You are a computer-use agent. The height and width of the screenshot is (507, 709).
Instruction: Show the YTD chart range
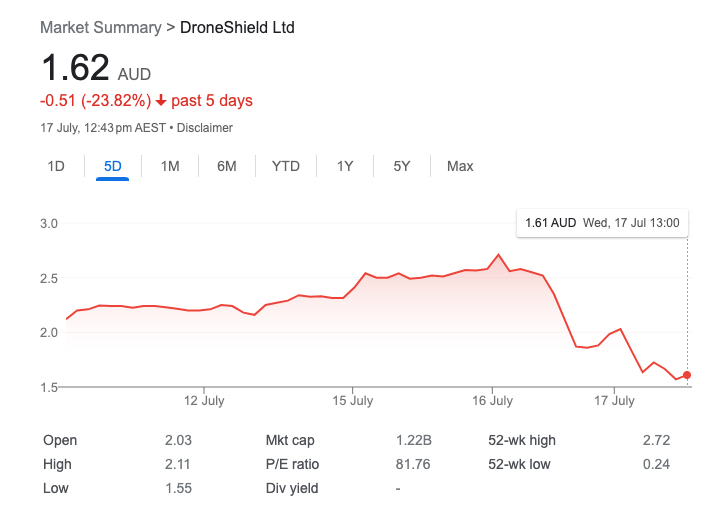click(286, 166)
